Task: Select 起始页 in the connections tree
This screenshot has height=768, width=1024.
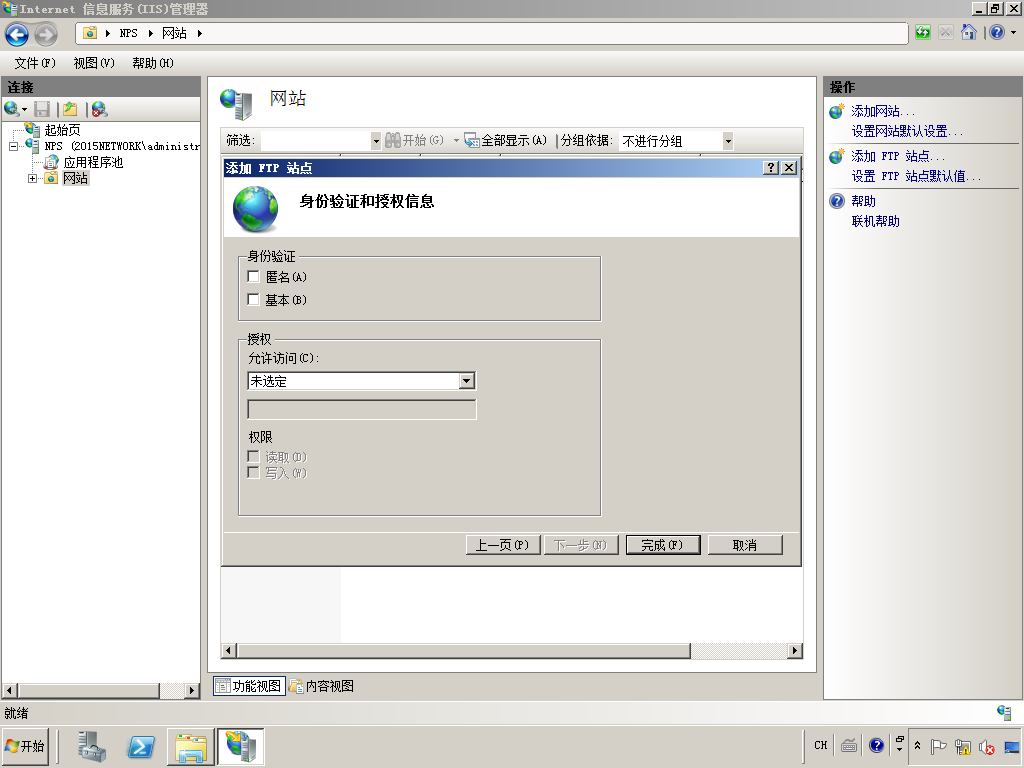Action: [63, 130]
